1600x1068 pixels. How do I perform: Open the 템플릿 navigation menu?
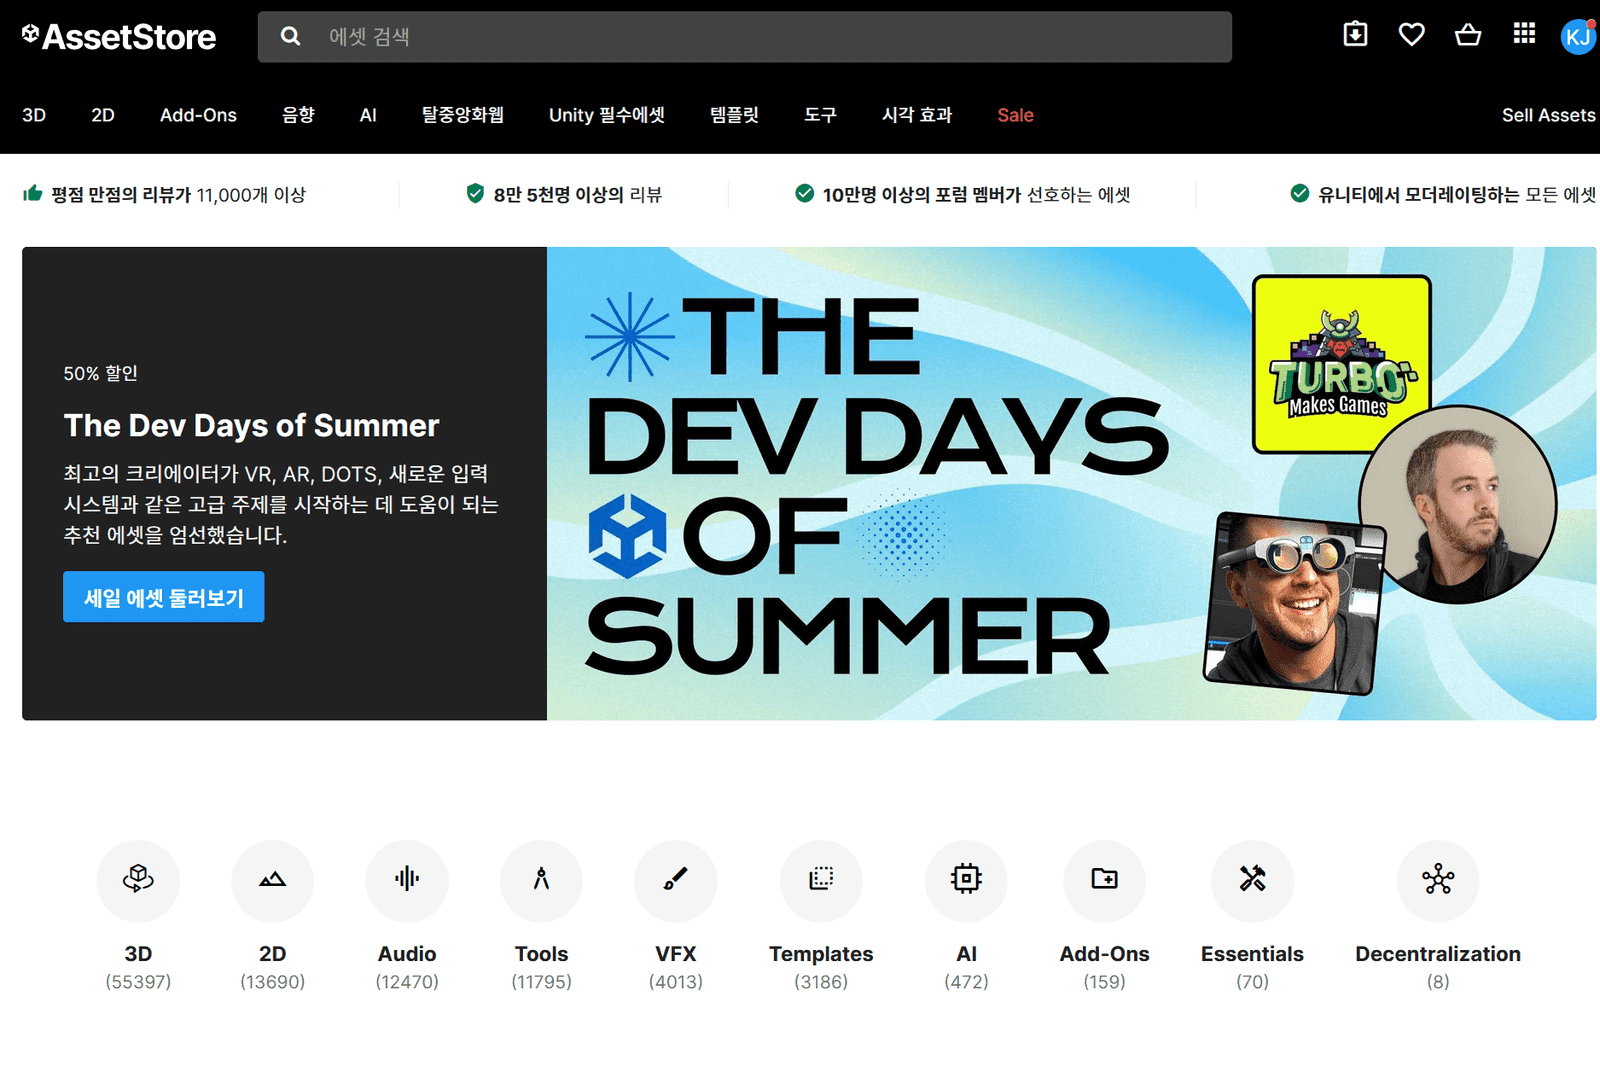tap(734, 115)
